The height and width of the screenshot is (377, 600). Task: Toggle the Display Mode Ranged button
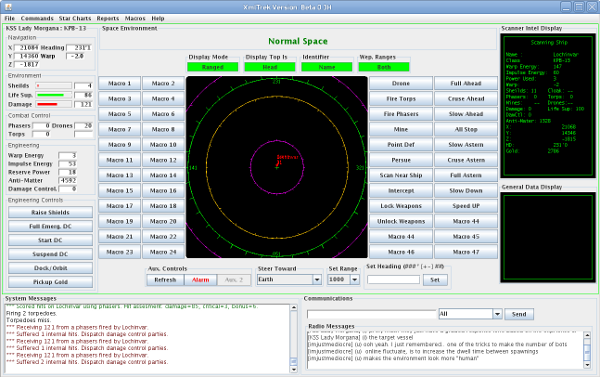213,67
